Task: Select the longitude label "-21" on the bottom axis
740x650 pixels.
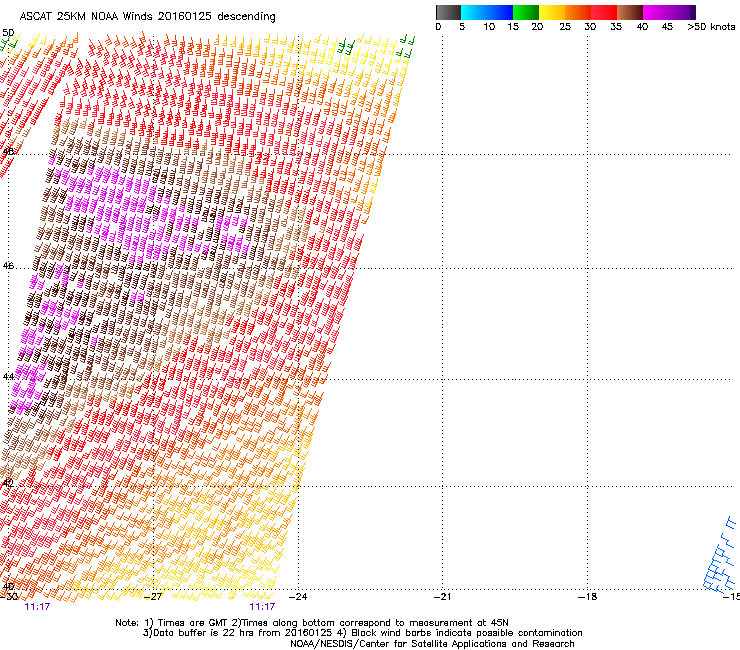Action: (442, 597)
